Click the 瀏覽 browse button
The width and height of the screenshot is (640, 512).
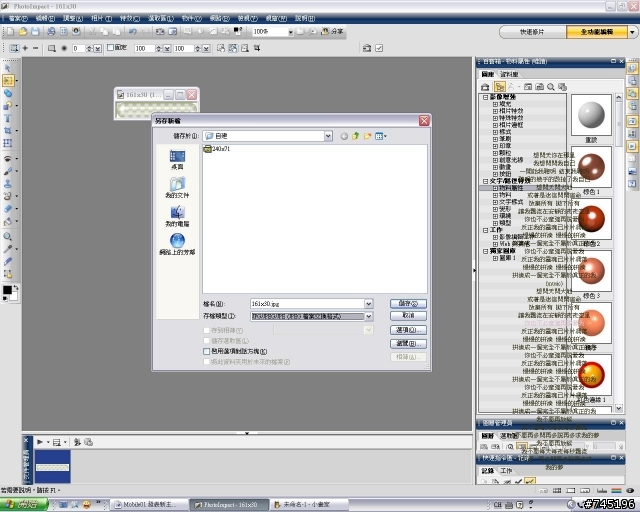click(408, 343)
